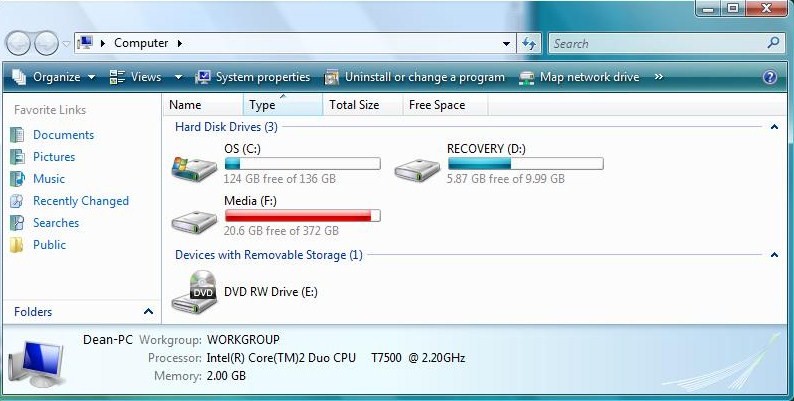The width and height of the screenshot is (794, 401).
Task: Select the Media (F:) drive icon
Action: 194,222
